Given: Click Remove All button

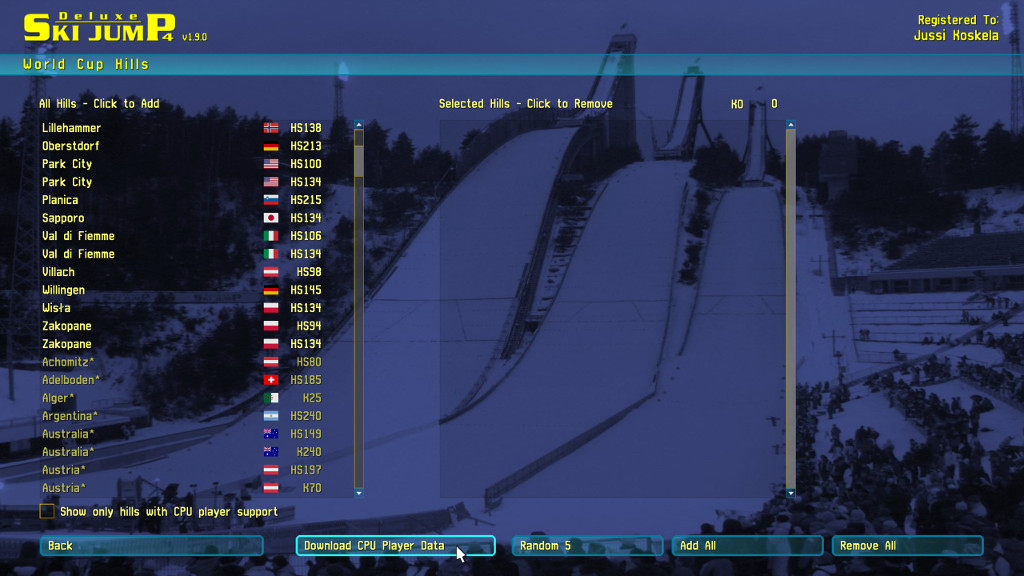Looking at the screenshot, I should (x=907, y=546).
